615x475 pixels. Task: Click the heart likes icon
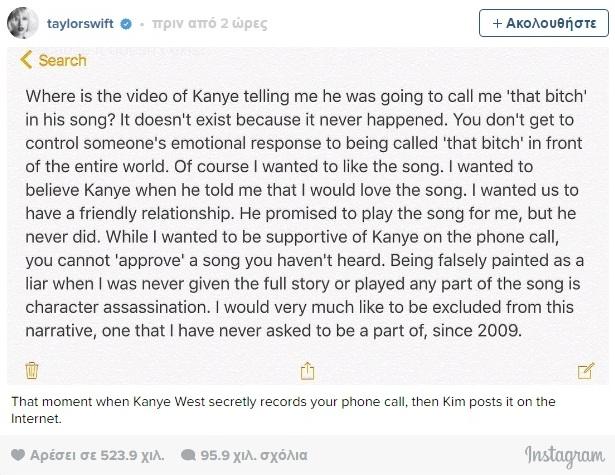click(x=17, y=453)
